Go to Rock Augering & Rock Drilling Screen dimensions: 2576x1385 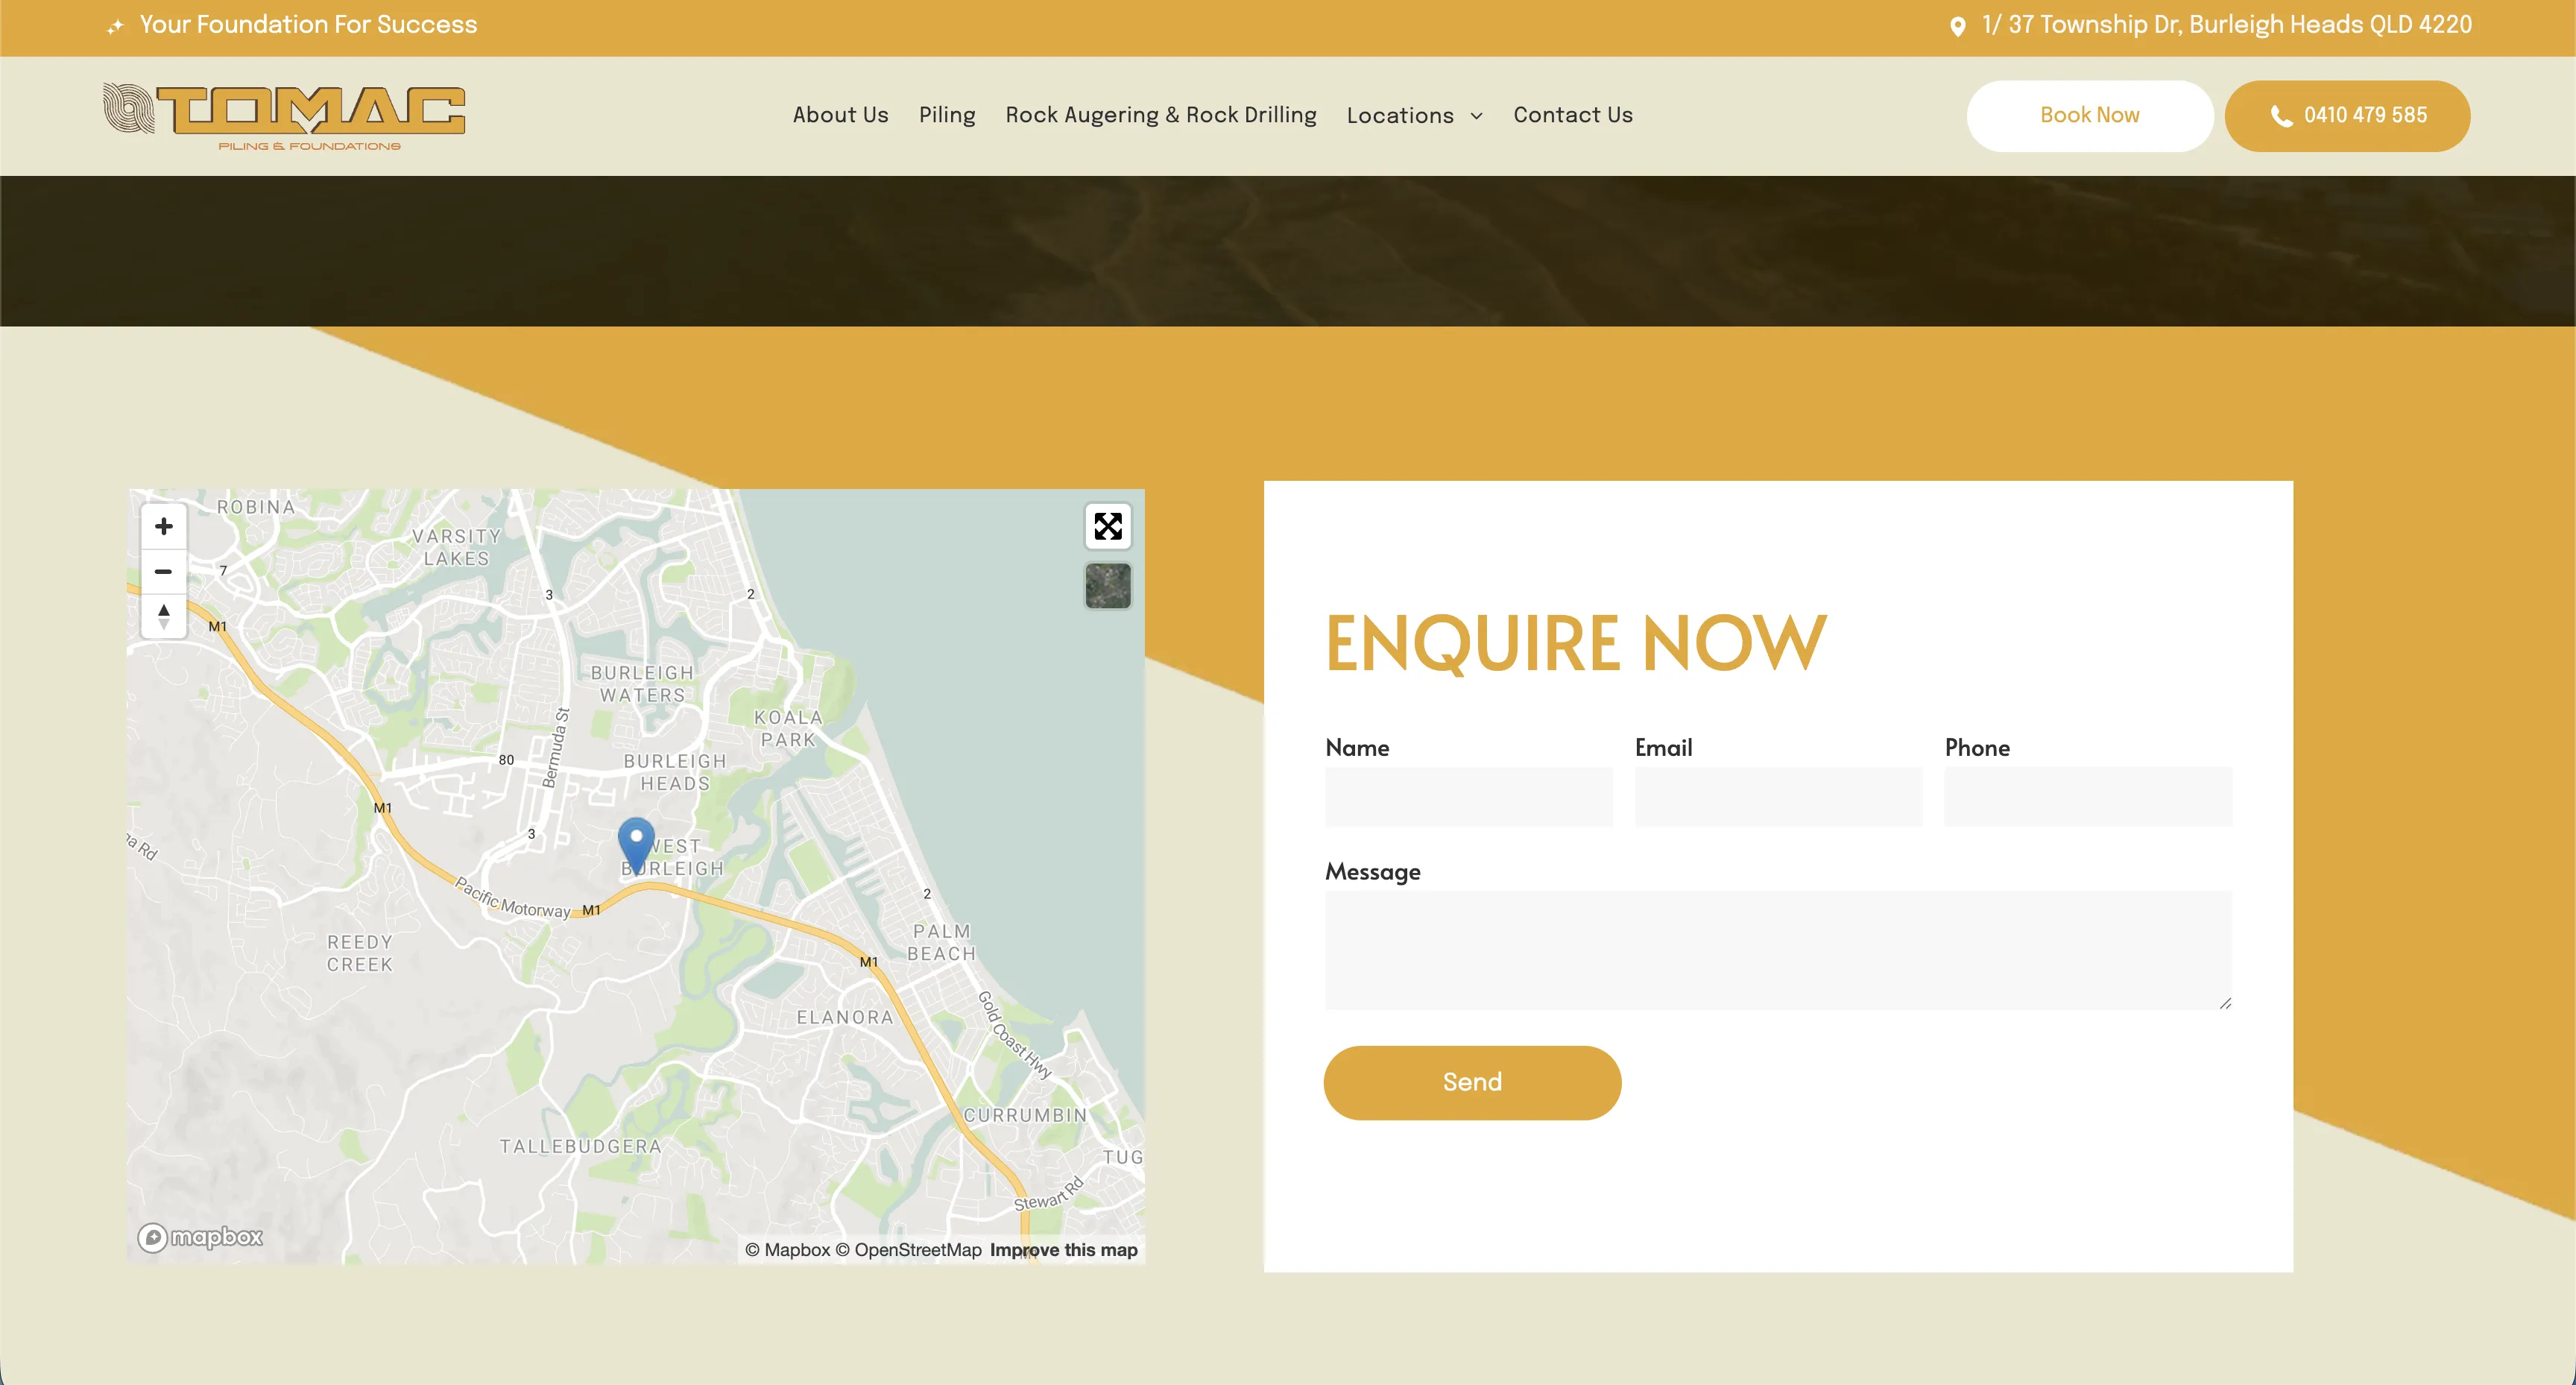click(x=1160, y=115)
